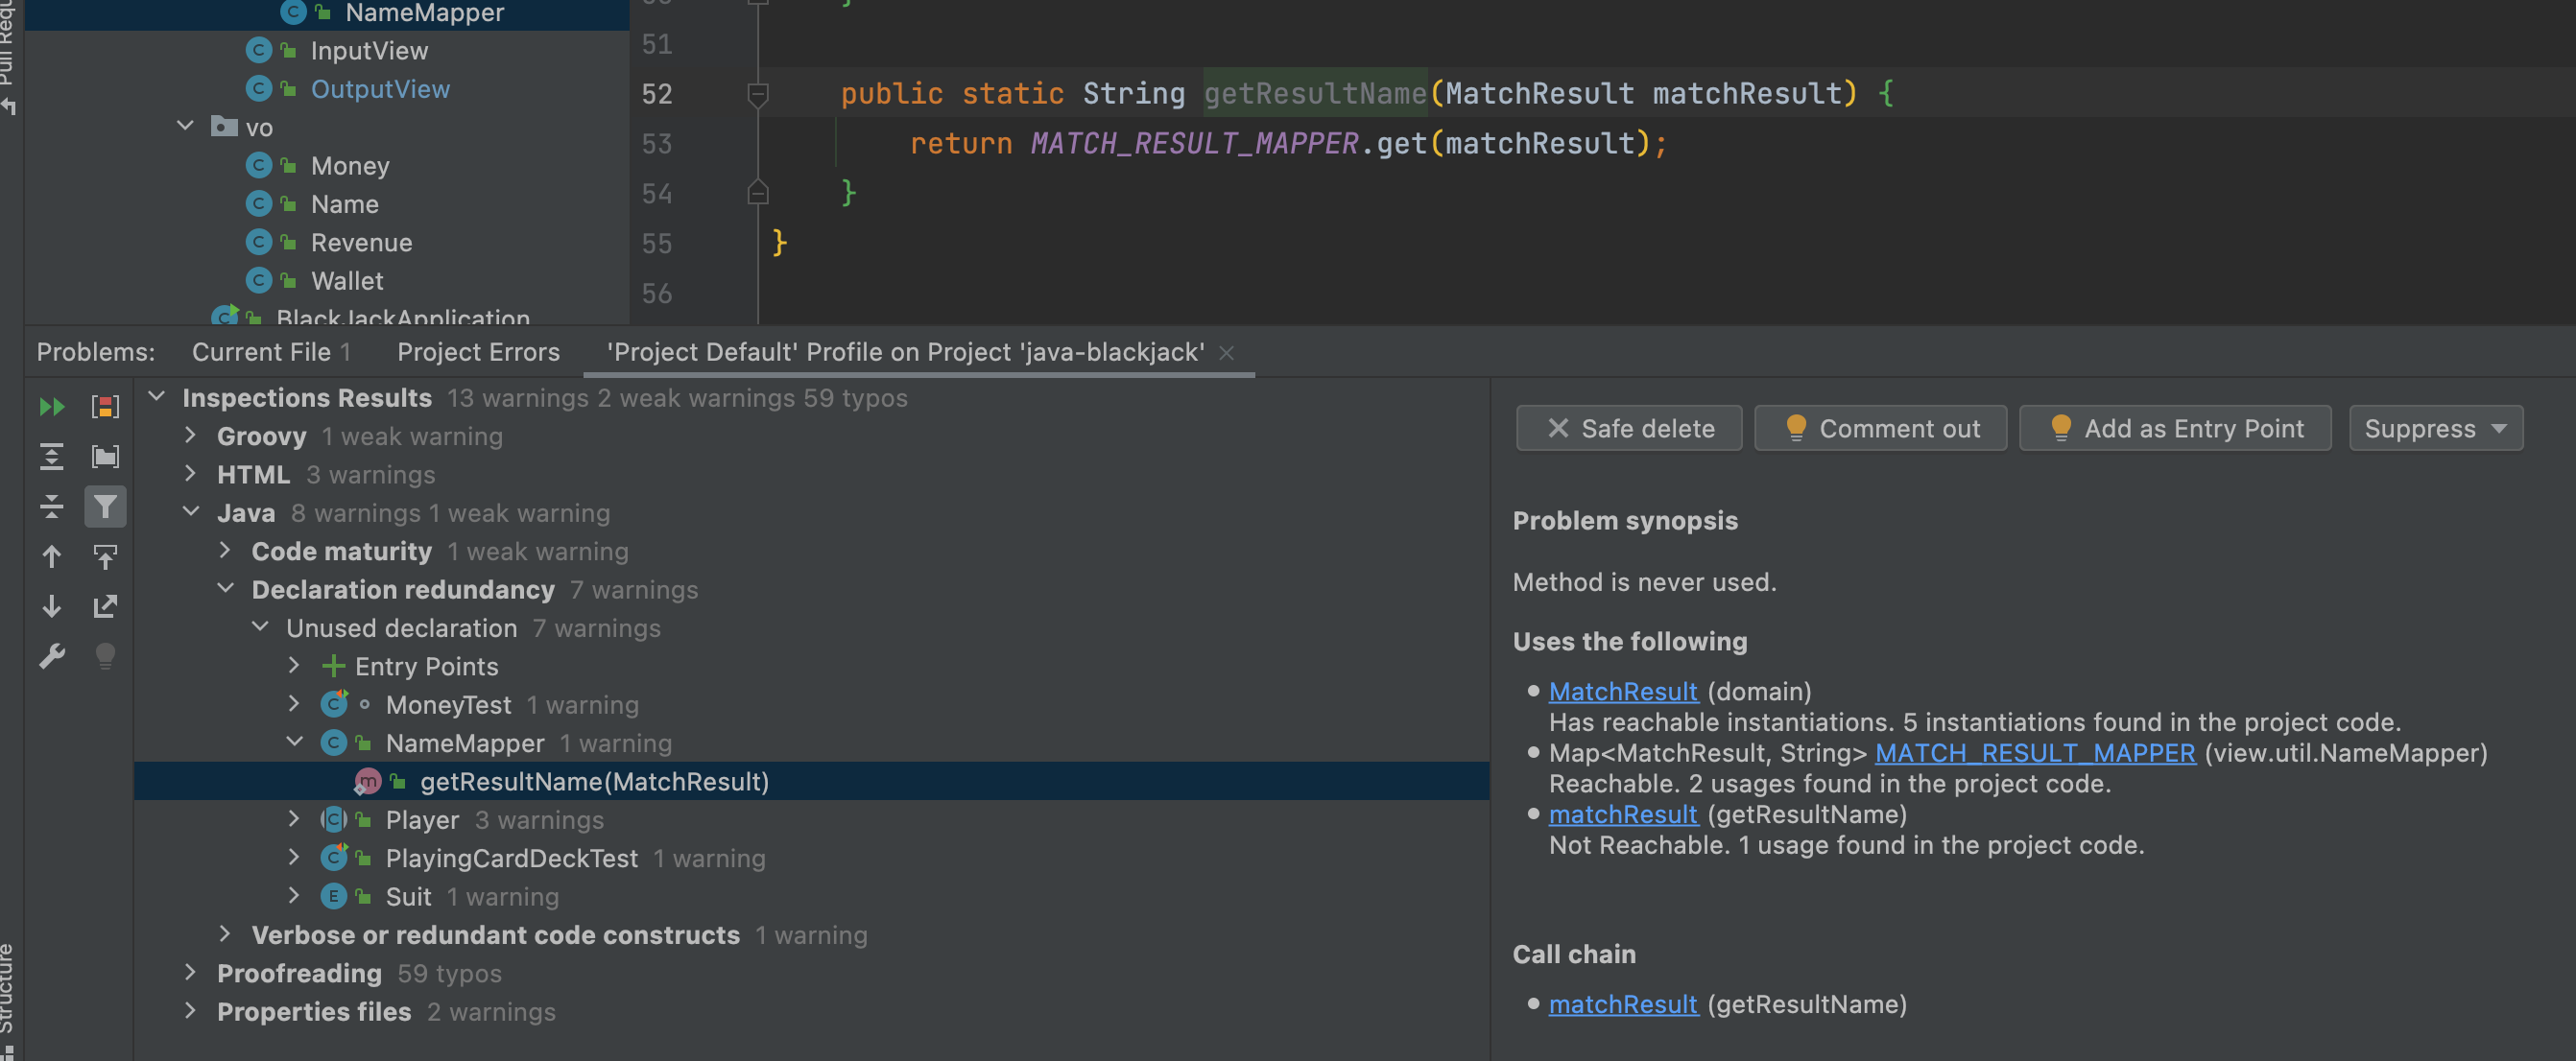This screenshot has width=2576, height=1061.
Task: Click fold marker on line 52 gutter
Action: click(758, 94)
